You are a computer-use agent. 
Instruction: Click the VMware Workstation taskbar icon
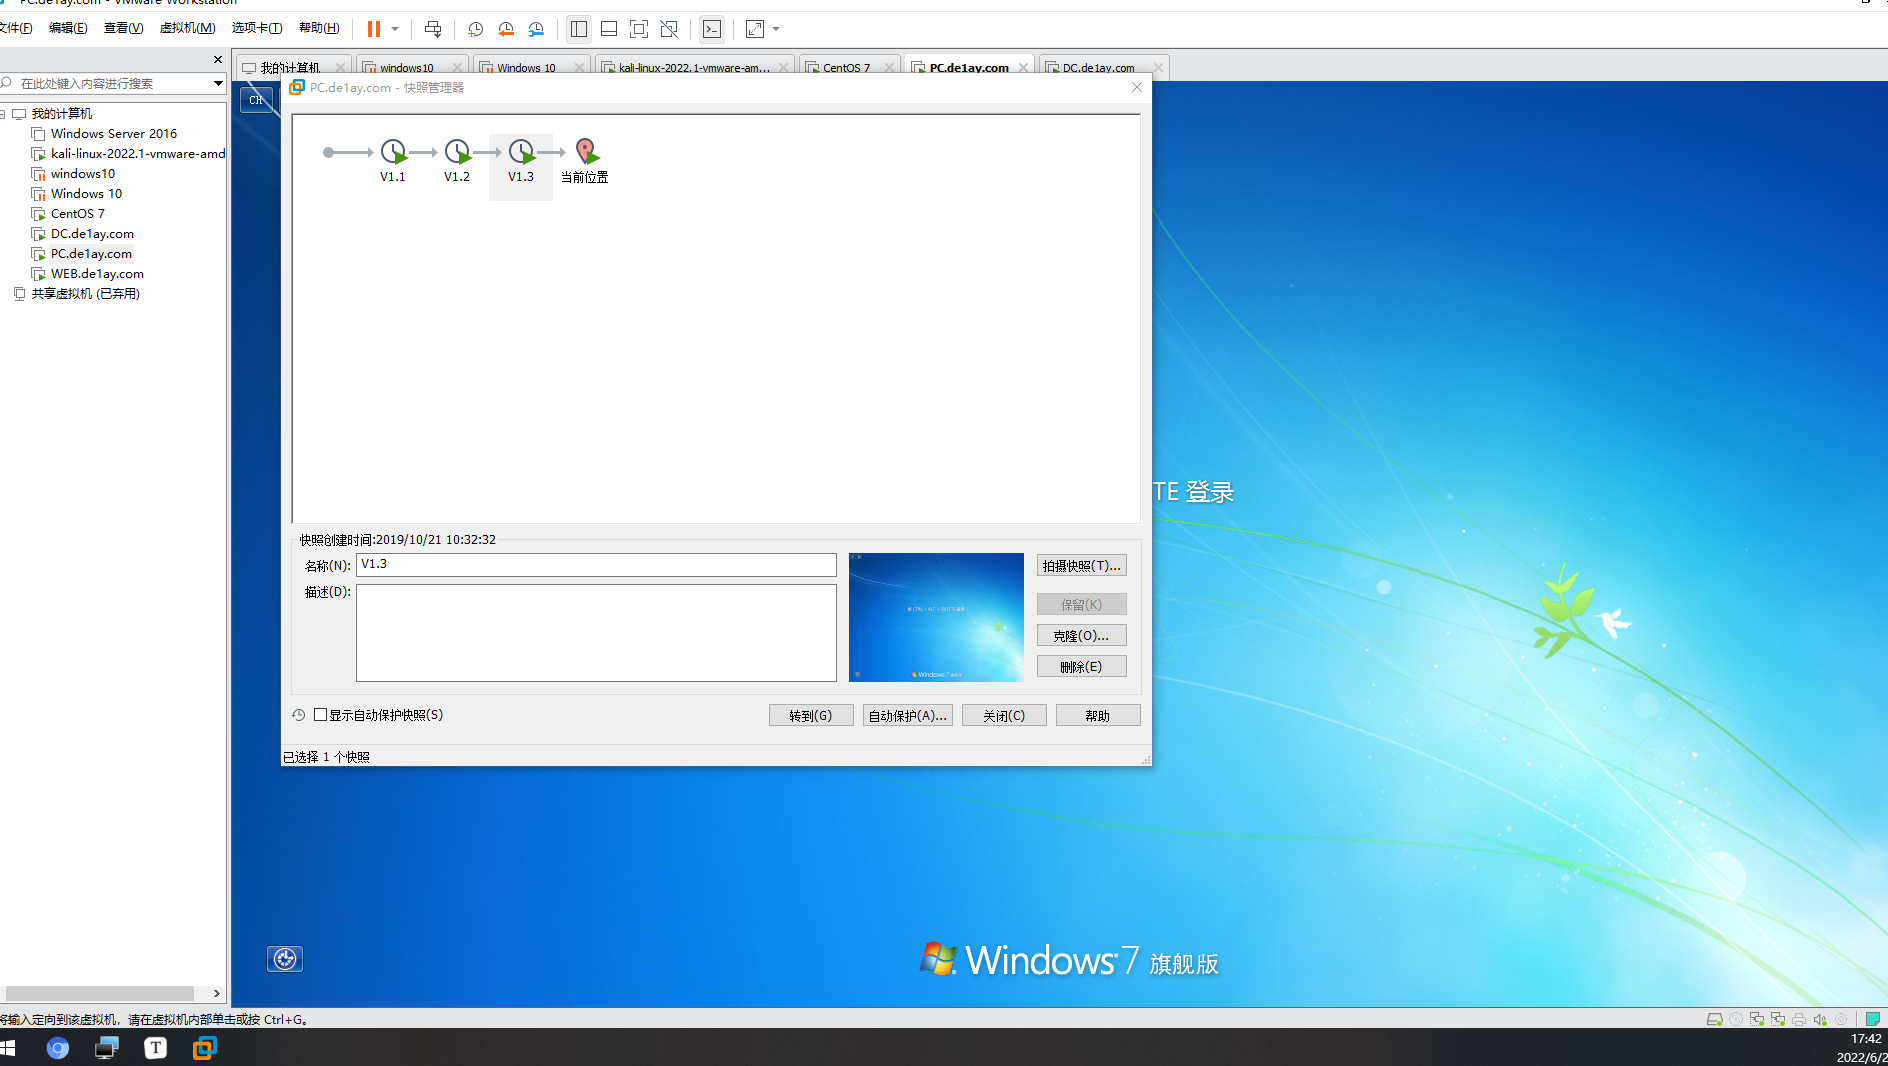205,1048
